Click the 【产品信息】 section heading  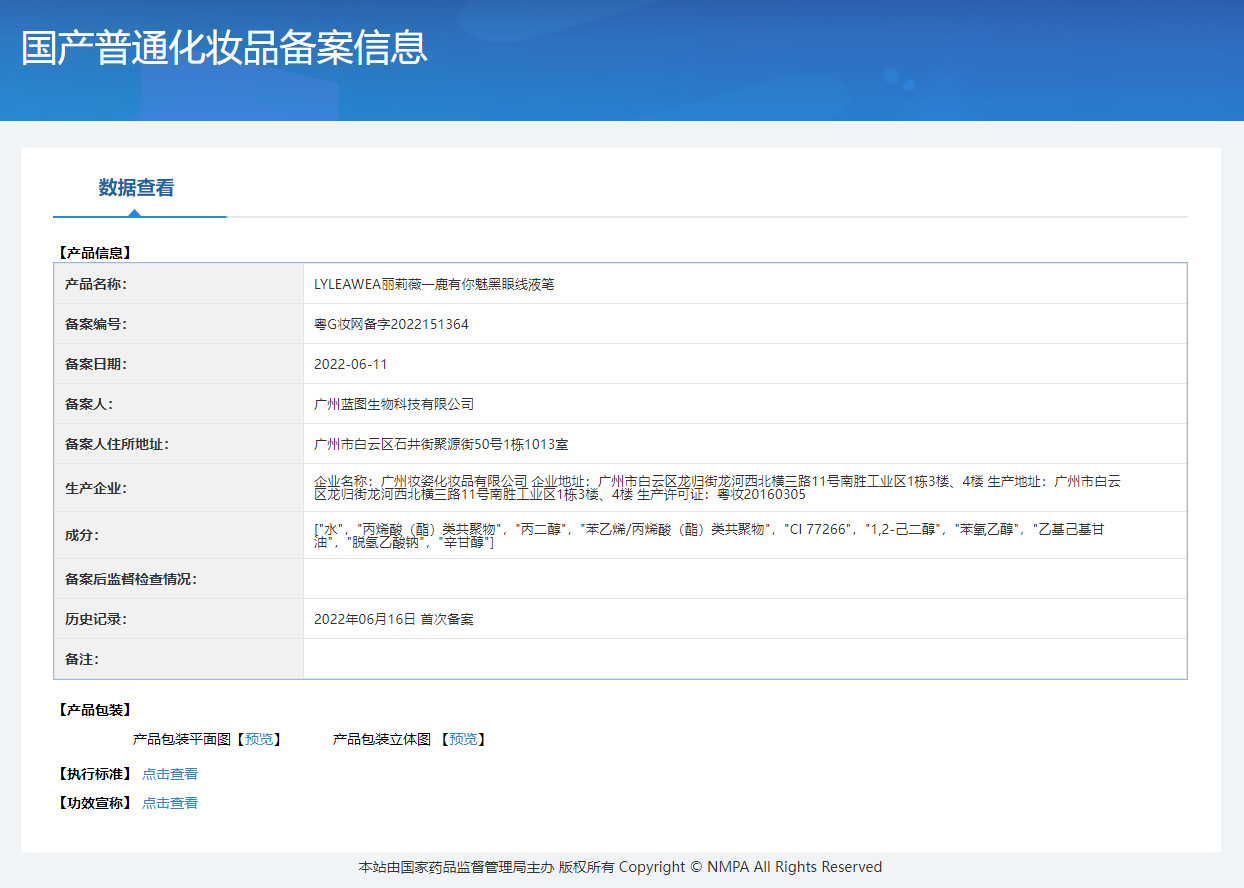point(93,253)
